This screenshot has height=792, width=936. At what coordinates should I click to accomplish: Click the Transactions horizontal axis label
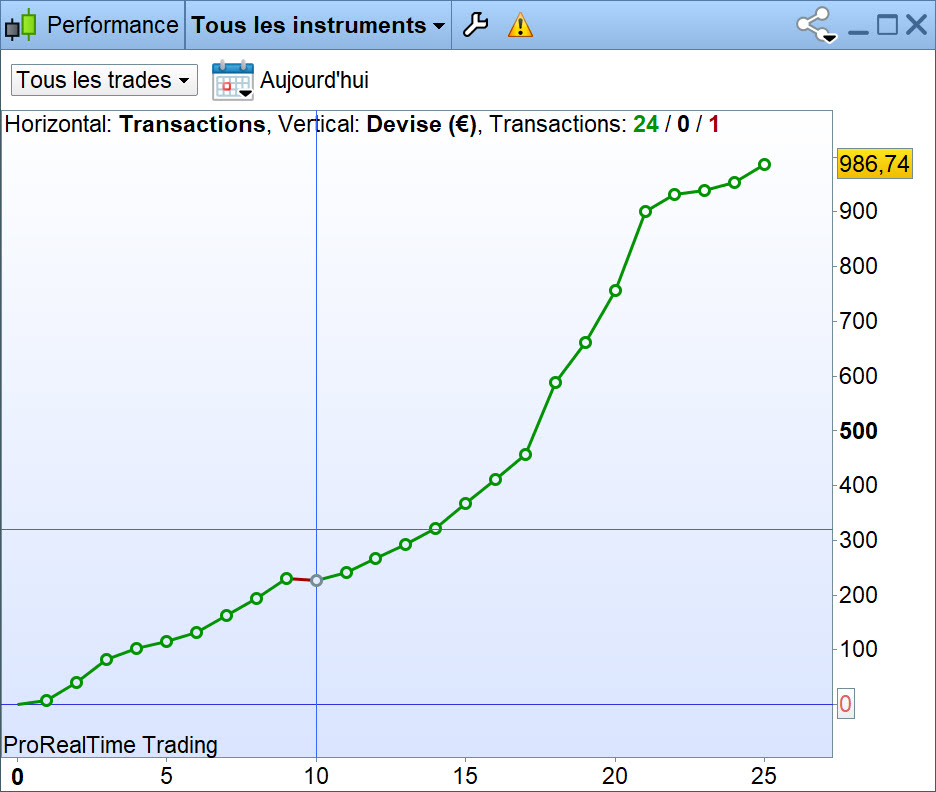(x=192, y=124)
